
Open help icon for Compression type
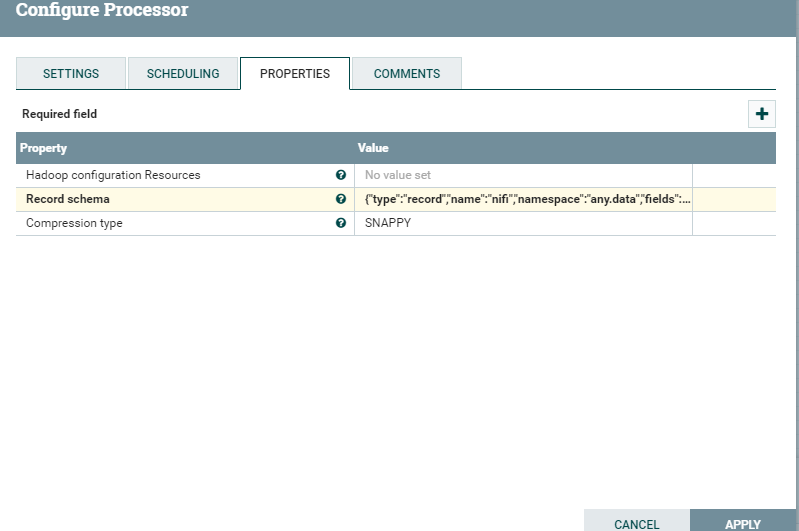pos(341,223)
